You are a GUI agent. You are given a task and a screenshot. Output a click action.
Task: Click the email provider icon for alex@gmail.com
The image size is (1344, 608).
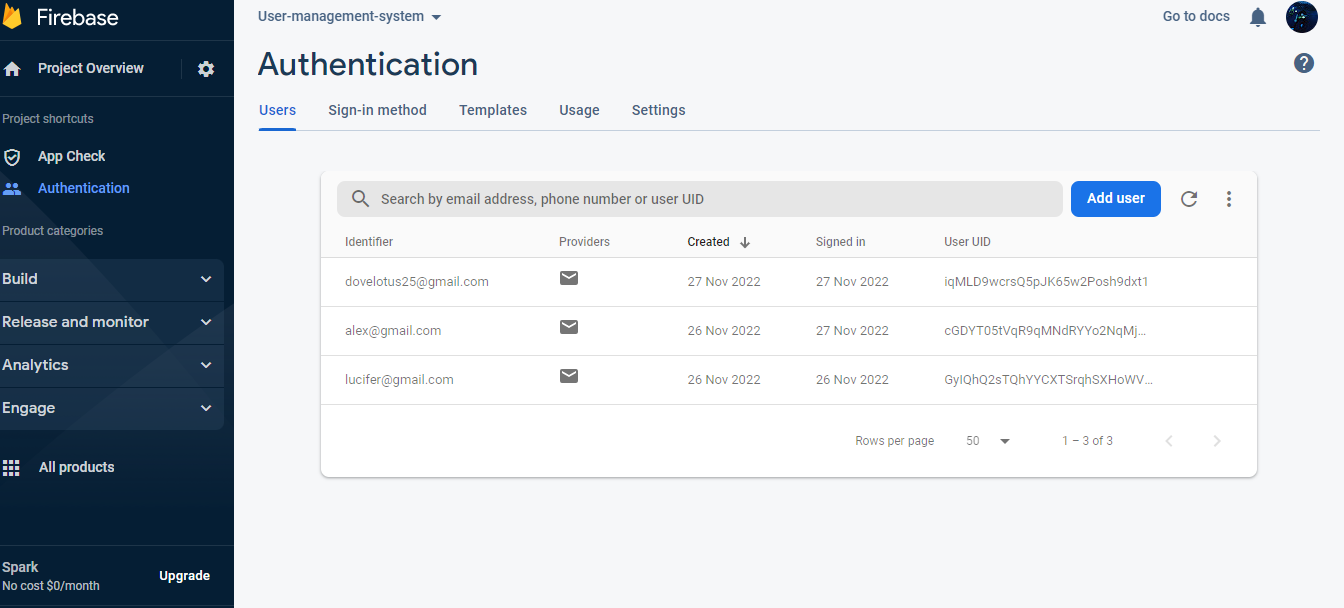click(x=569, y=327)
